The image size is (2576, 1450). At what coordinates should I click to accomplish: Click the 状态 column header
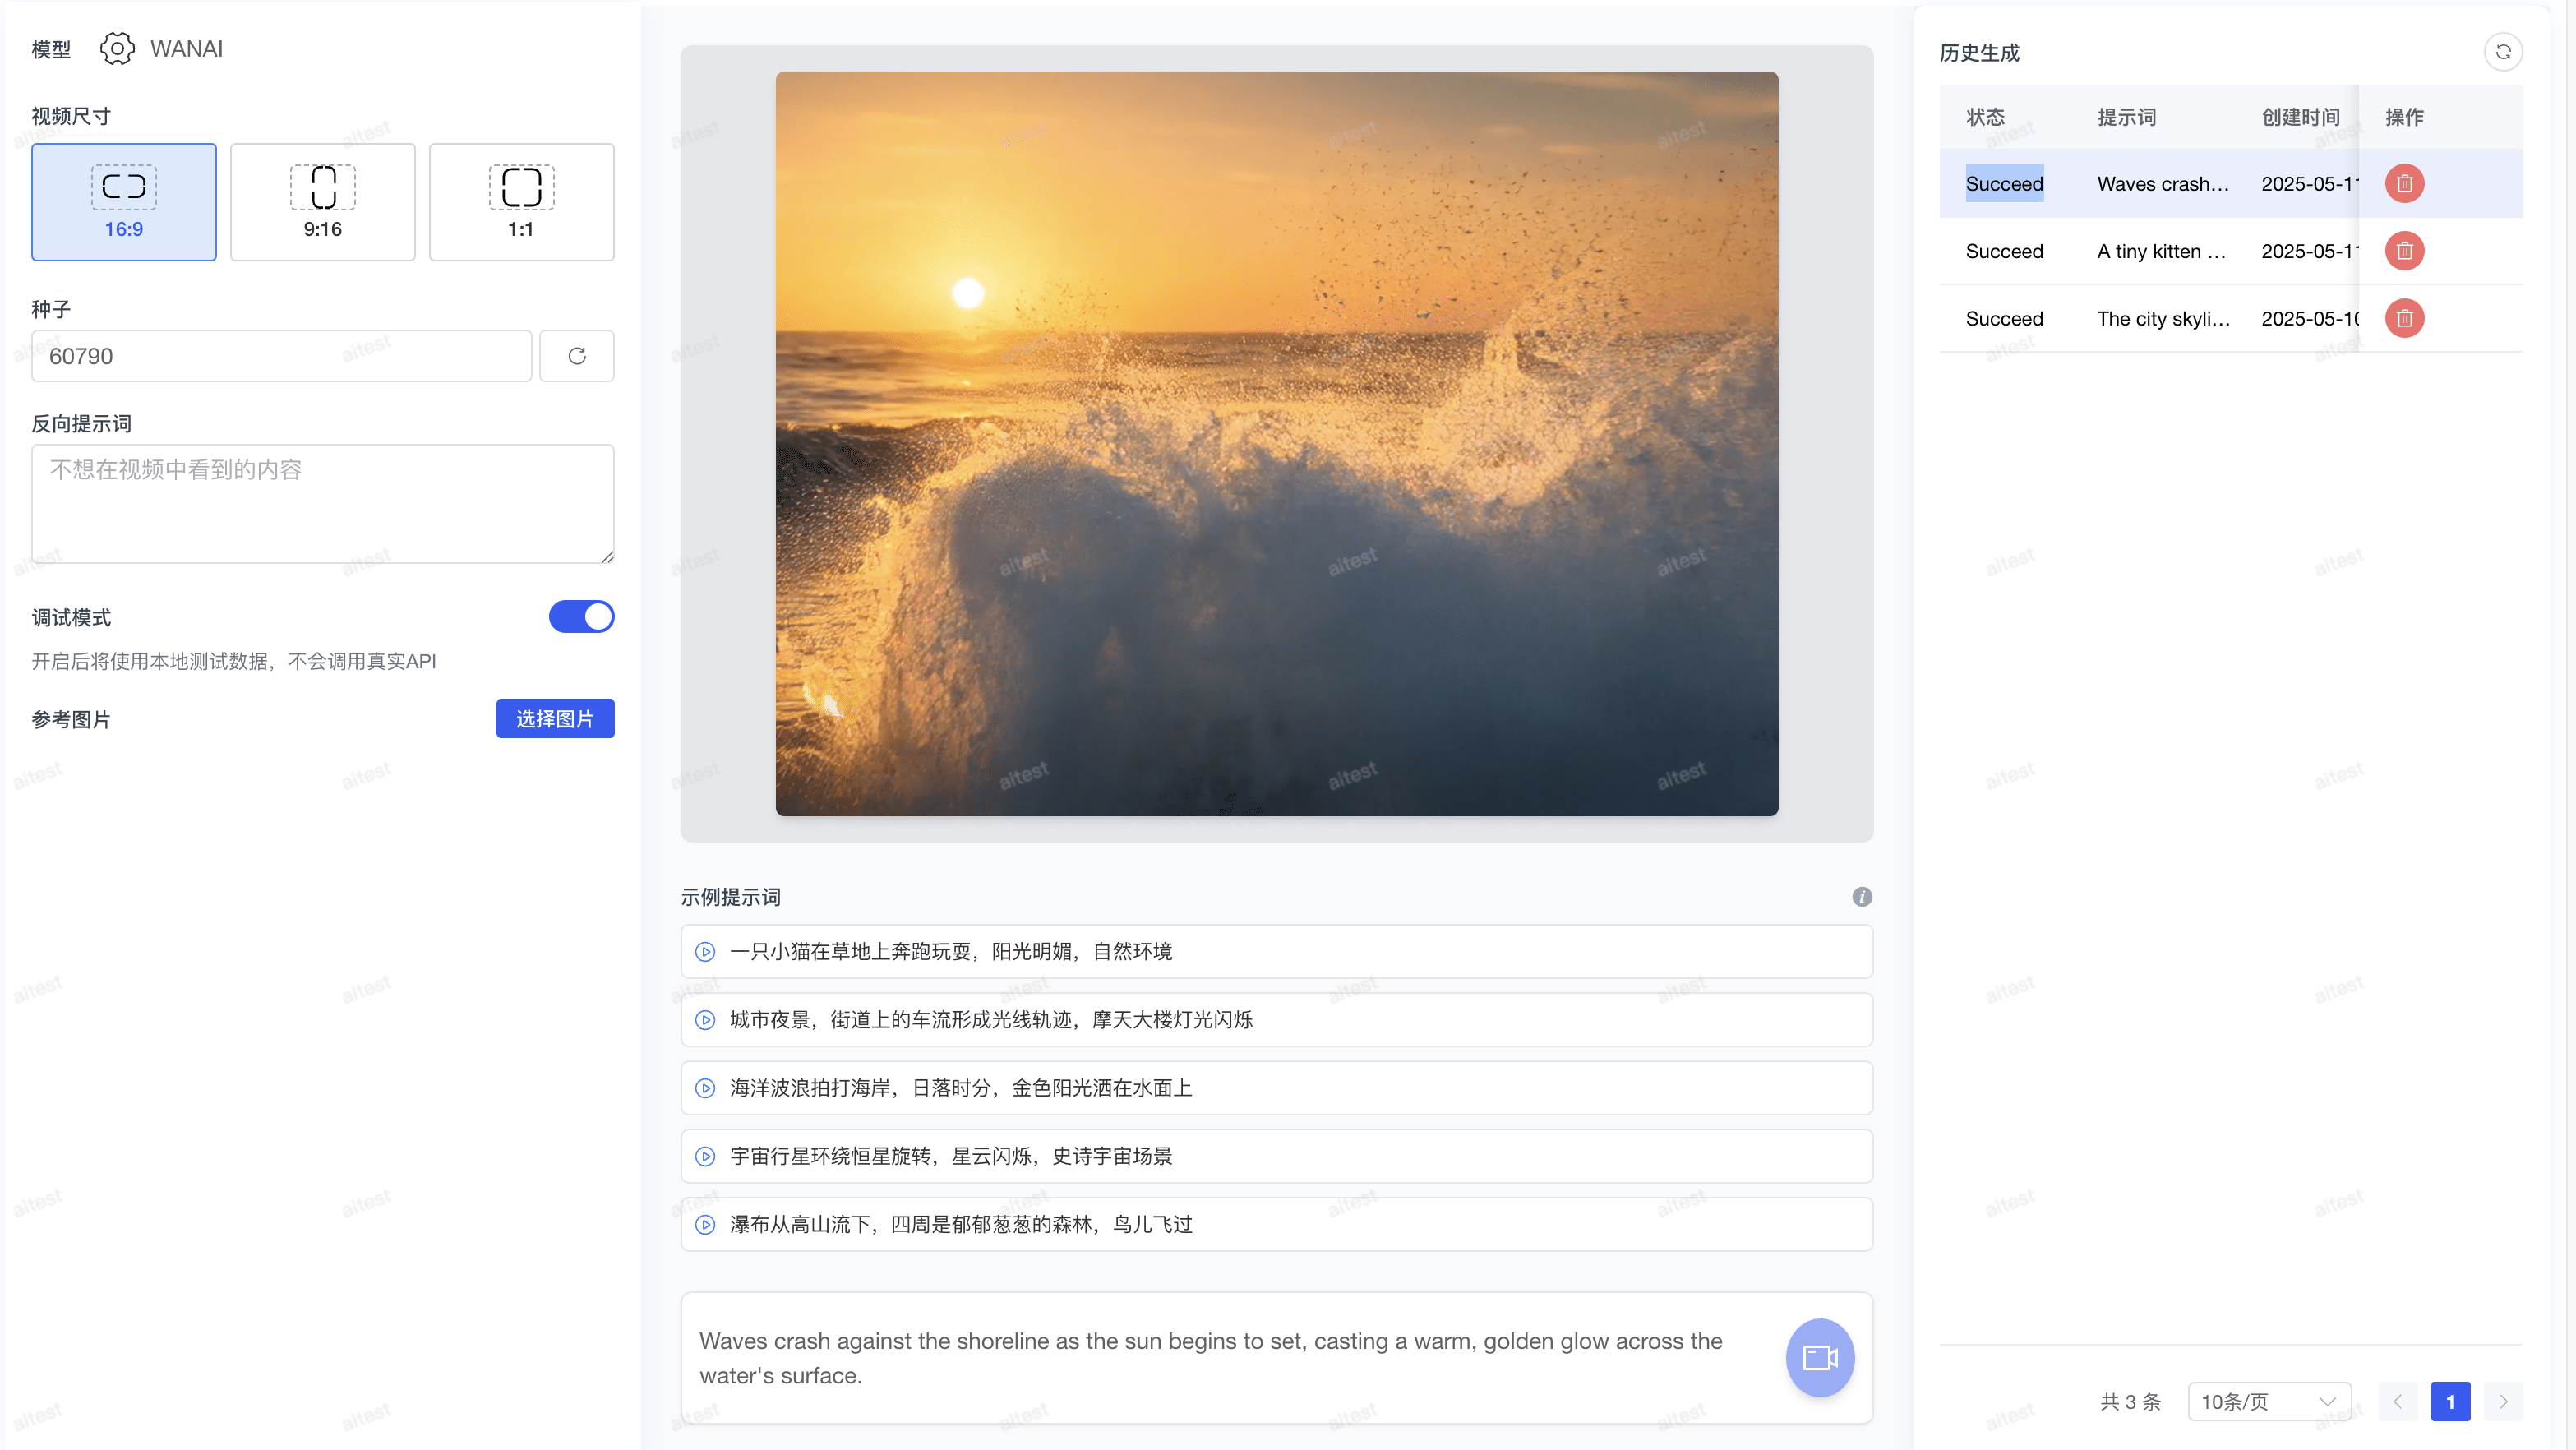click(x=1985, y=117)
